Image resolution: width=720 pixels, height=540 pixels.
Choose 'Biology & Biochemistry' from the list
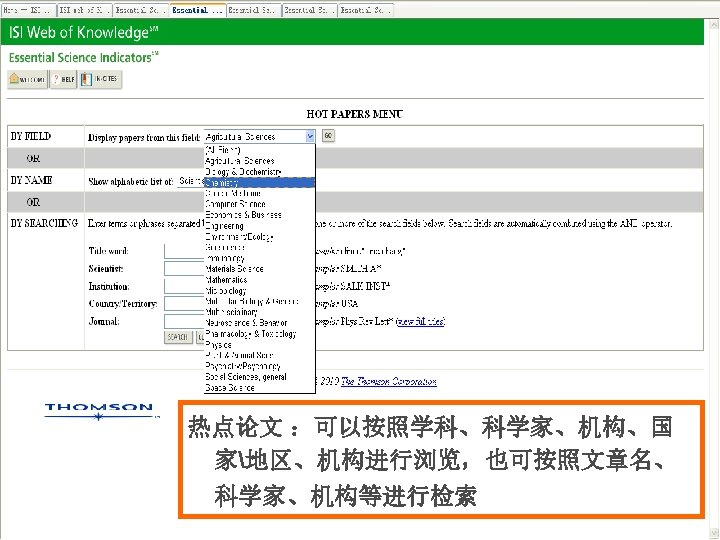pos(259,172)
